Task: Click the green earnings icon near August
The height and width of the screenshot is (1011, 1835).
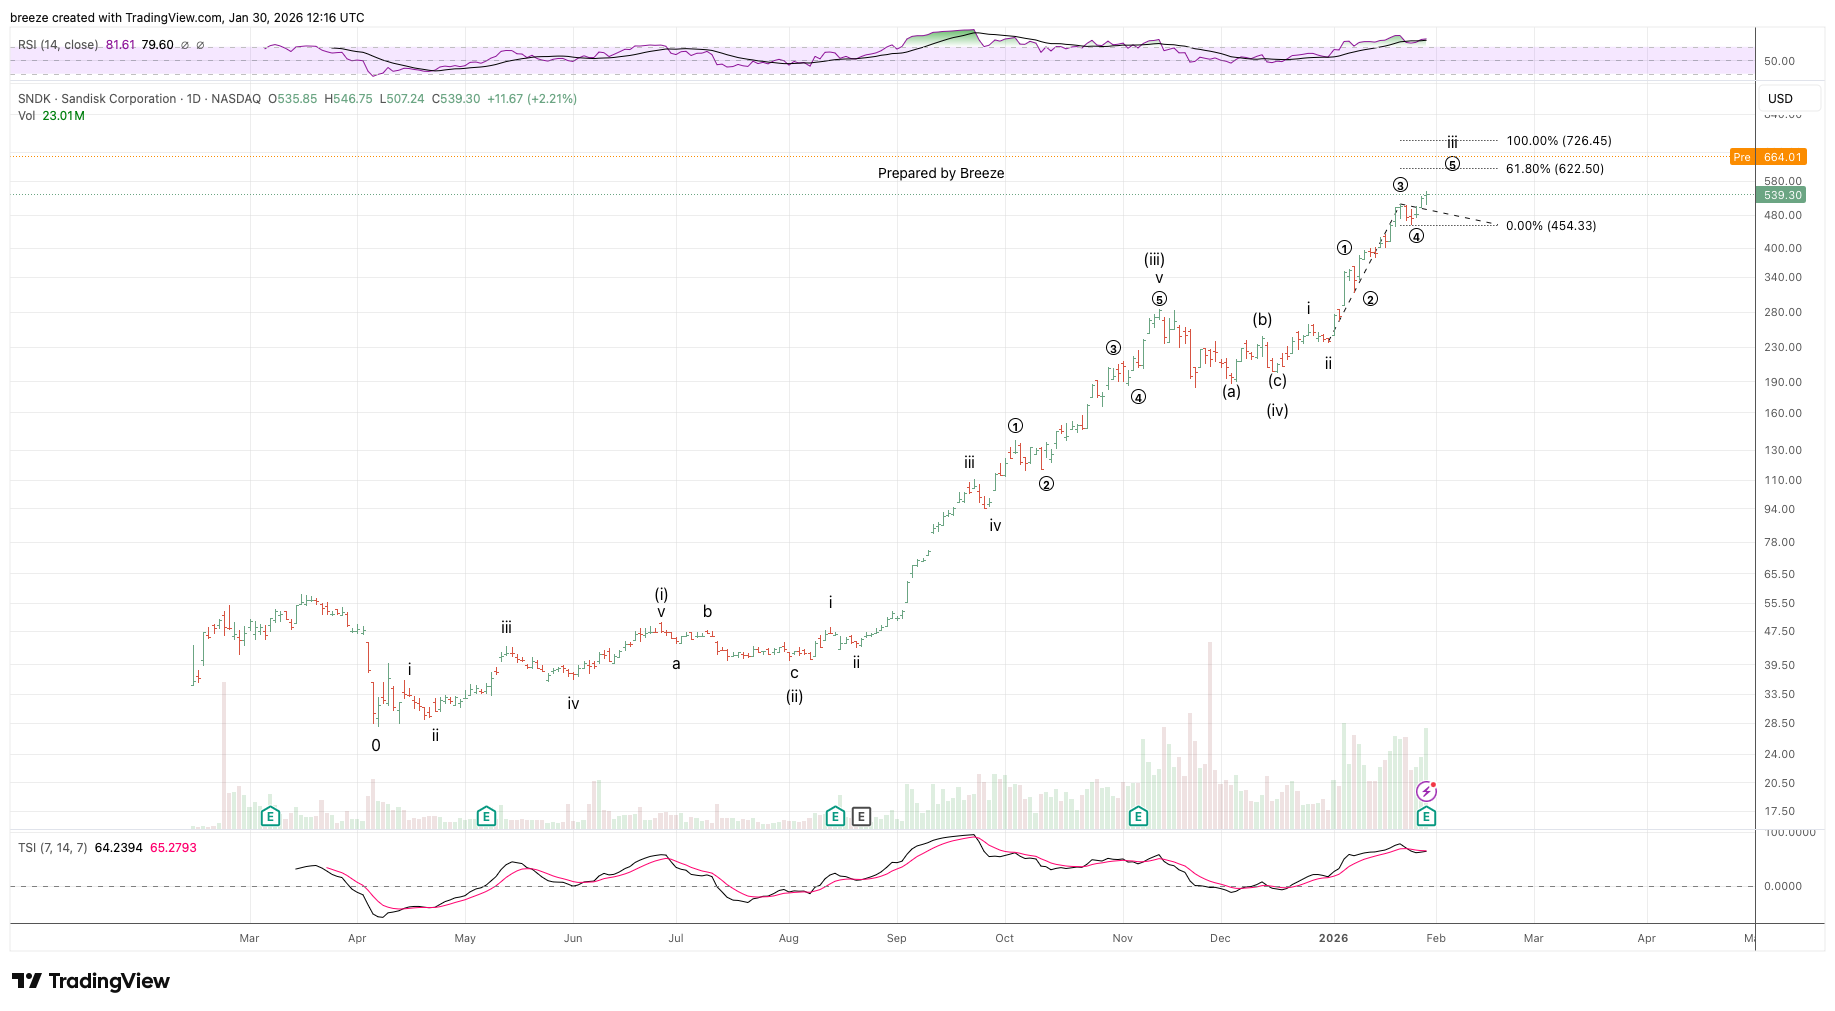Action: (x=835, y=817)
